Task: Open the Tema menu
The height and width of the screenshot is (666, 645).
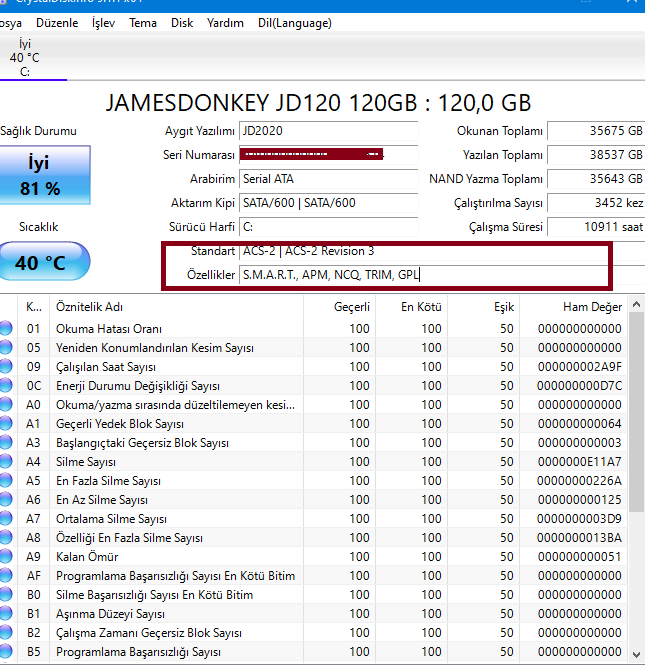Action: pyautogui.click(x=143, y=23)
